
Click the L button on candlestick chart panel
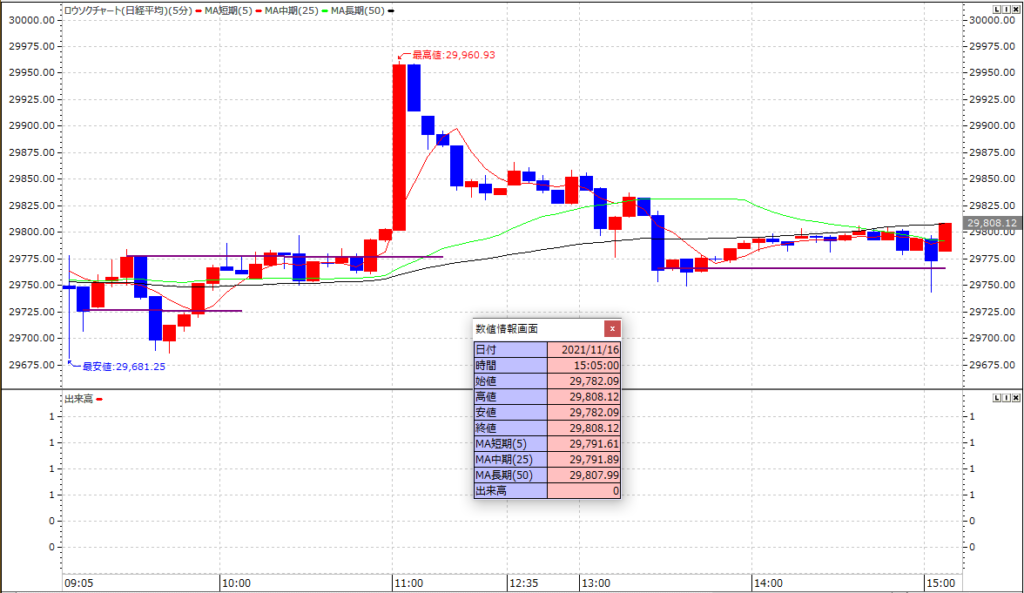coord(996,8)
